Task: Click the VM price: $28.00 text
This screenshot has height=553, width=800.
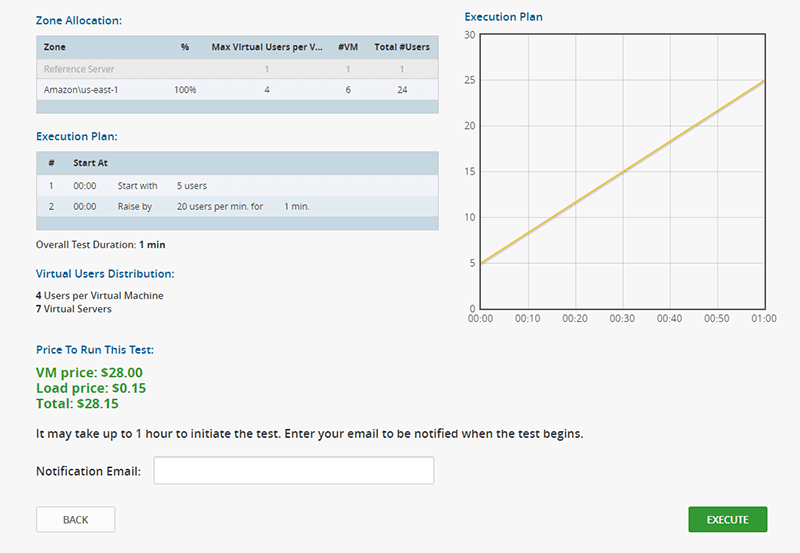Action: (89, 372)
